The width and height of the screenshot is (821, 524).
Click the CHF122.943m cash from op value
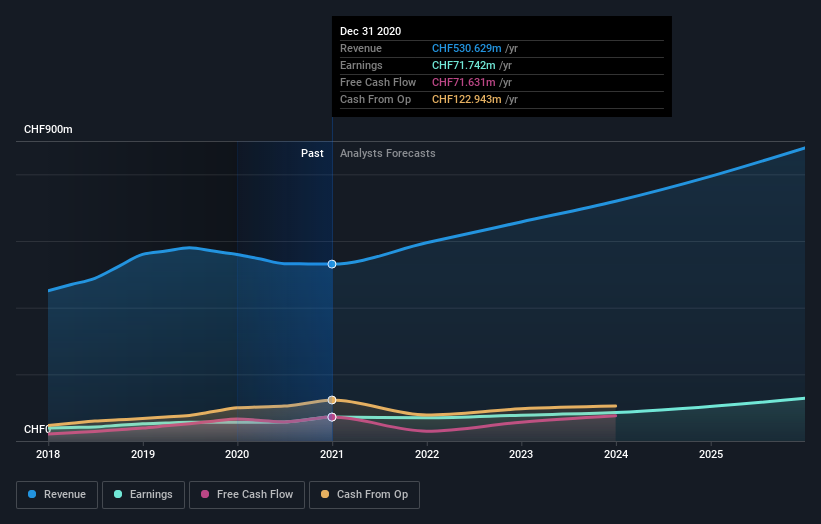click(467, 99)
